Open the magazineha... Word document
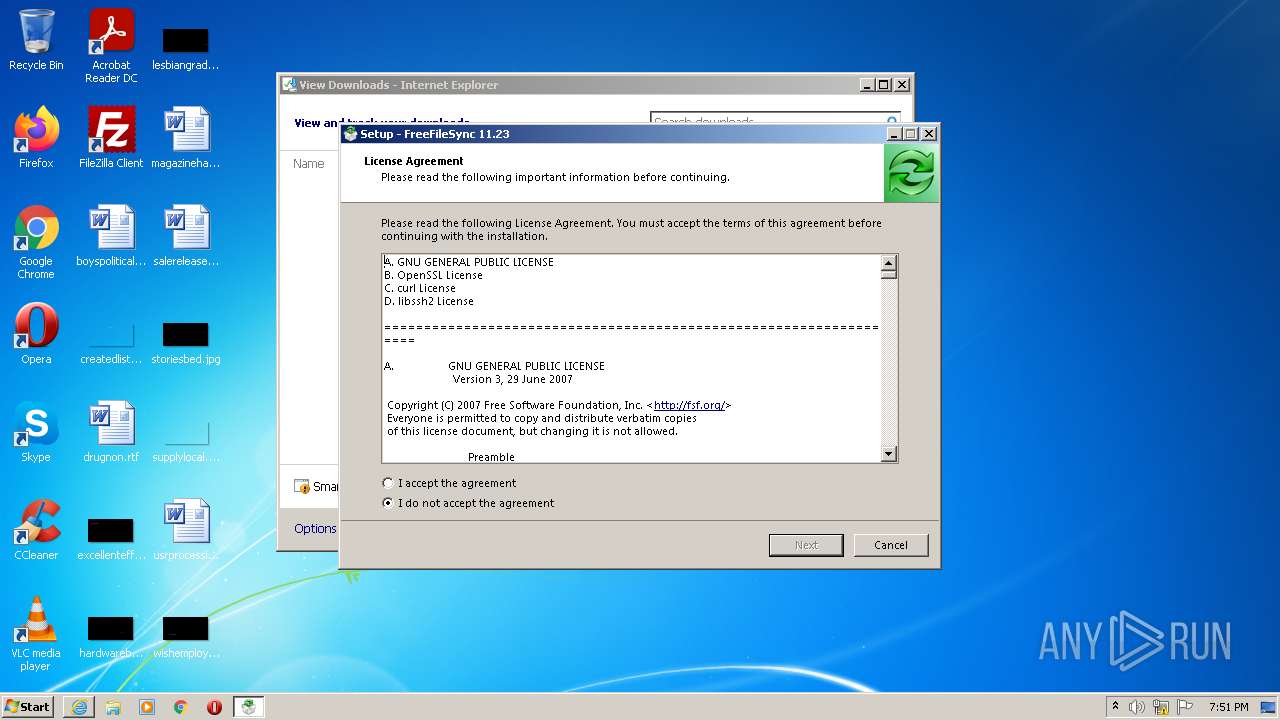Viewport: 1280px width, 720px height. tap(186, 138)
